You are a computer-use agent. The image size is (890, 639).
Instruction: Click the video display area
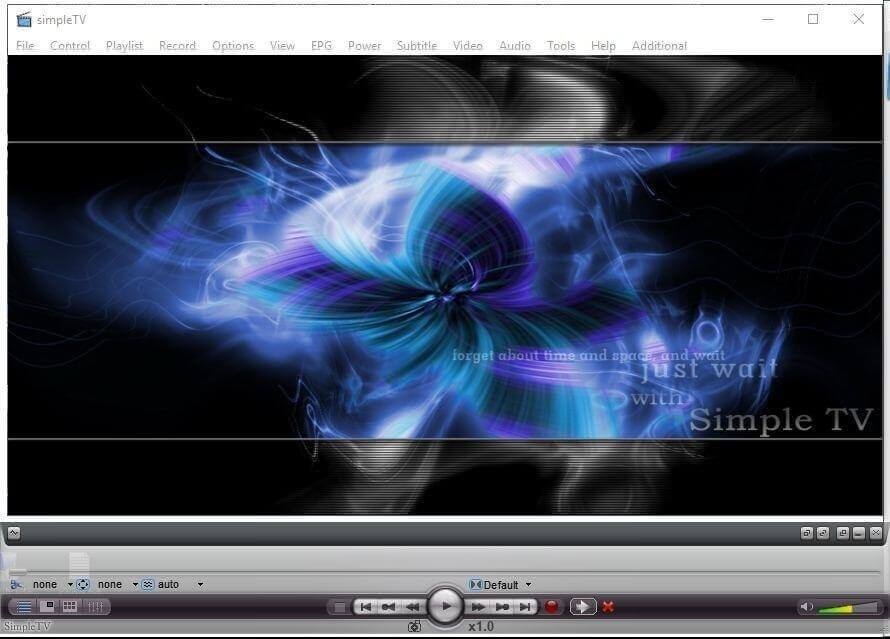(445, 285)
